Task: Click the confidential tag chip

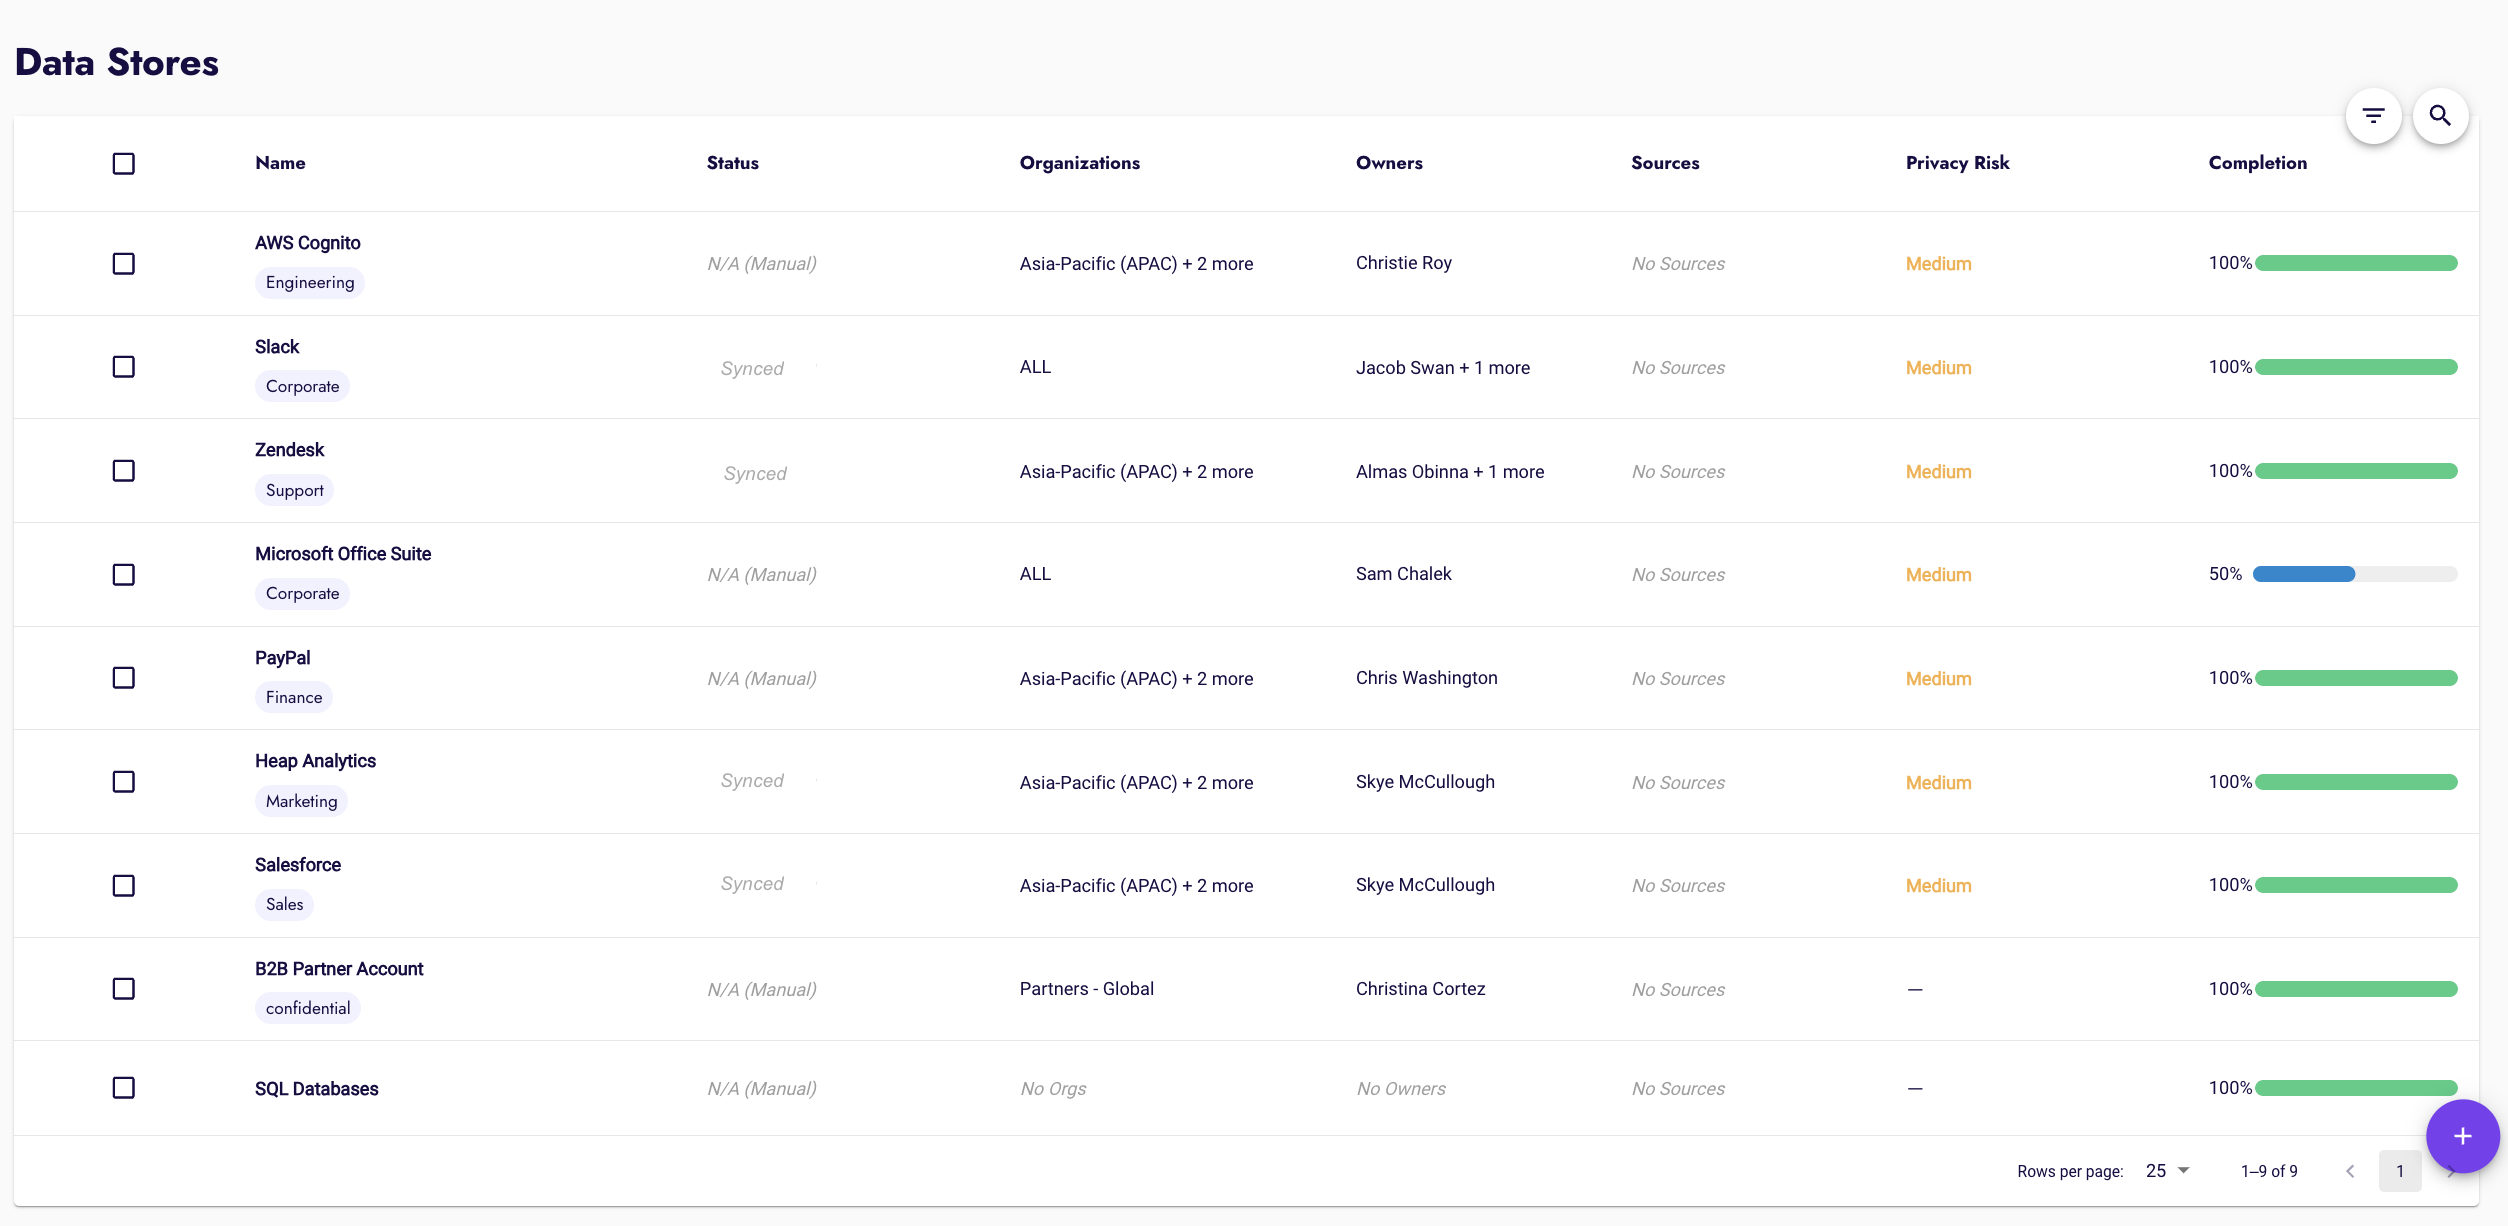Action: 308,1009
